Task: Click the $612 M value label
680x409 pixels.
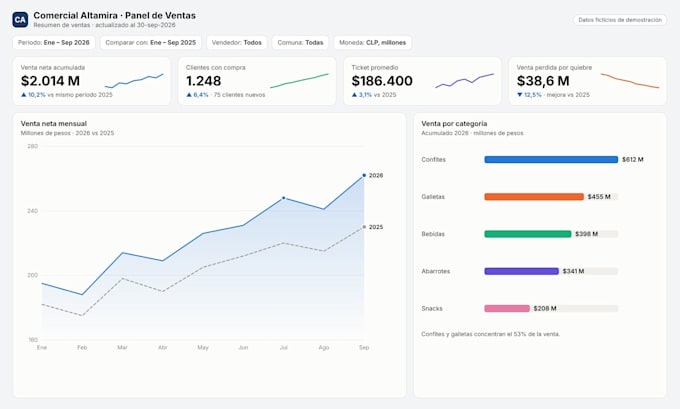Action: tap(633, 160)
